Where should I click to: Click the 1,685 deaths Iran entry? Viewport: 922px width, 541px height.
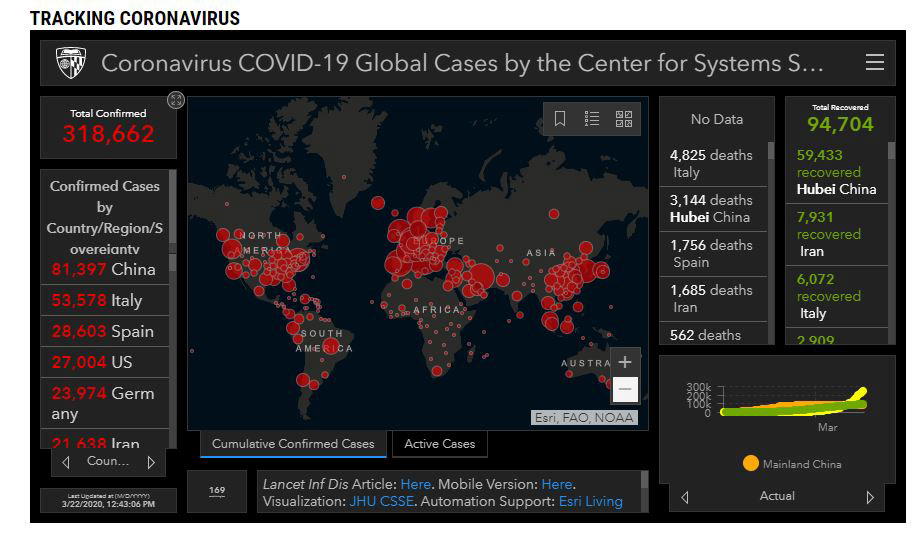[x=713, y=299]
